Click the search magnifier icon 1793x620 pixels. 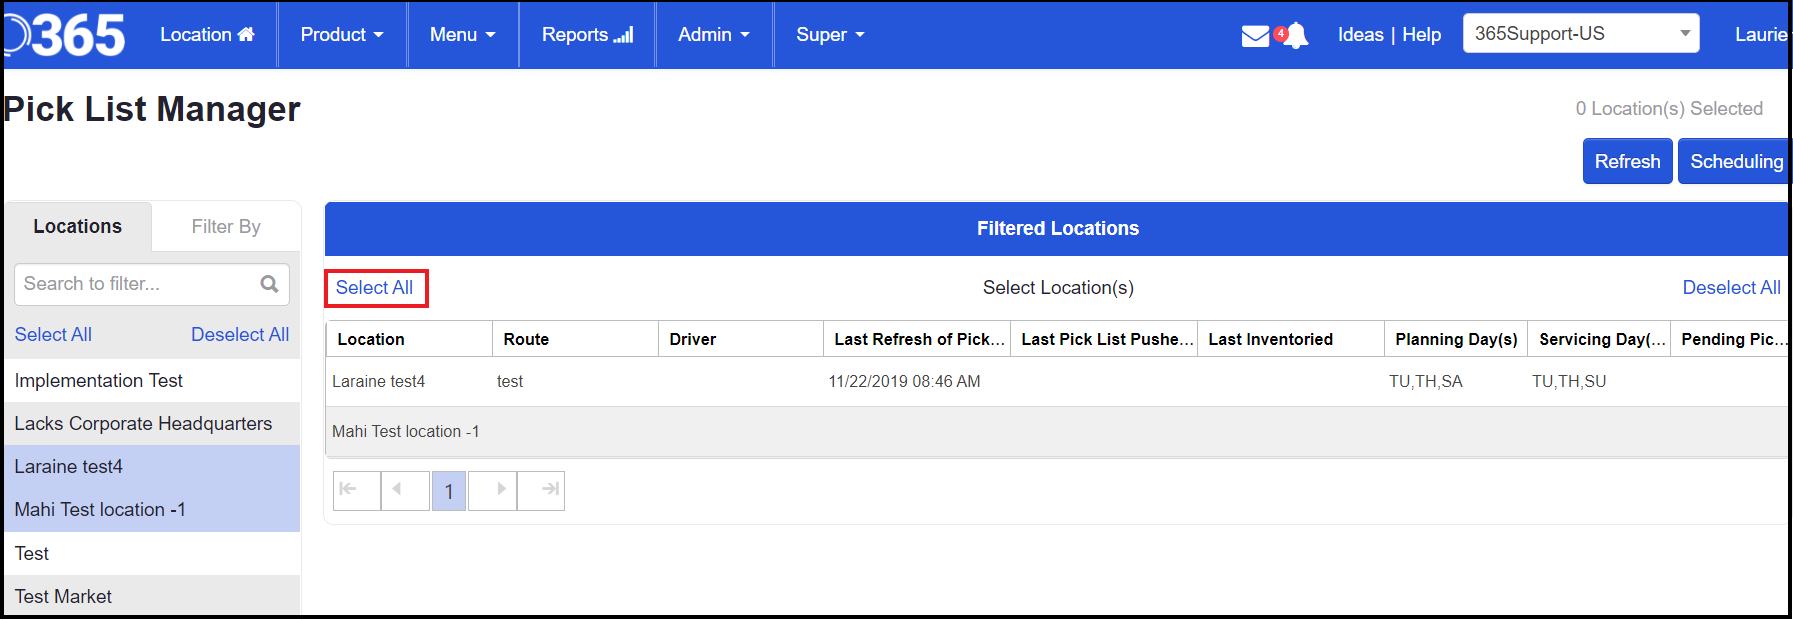pos(269,284)
